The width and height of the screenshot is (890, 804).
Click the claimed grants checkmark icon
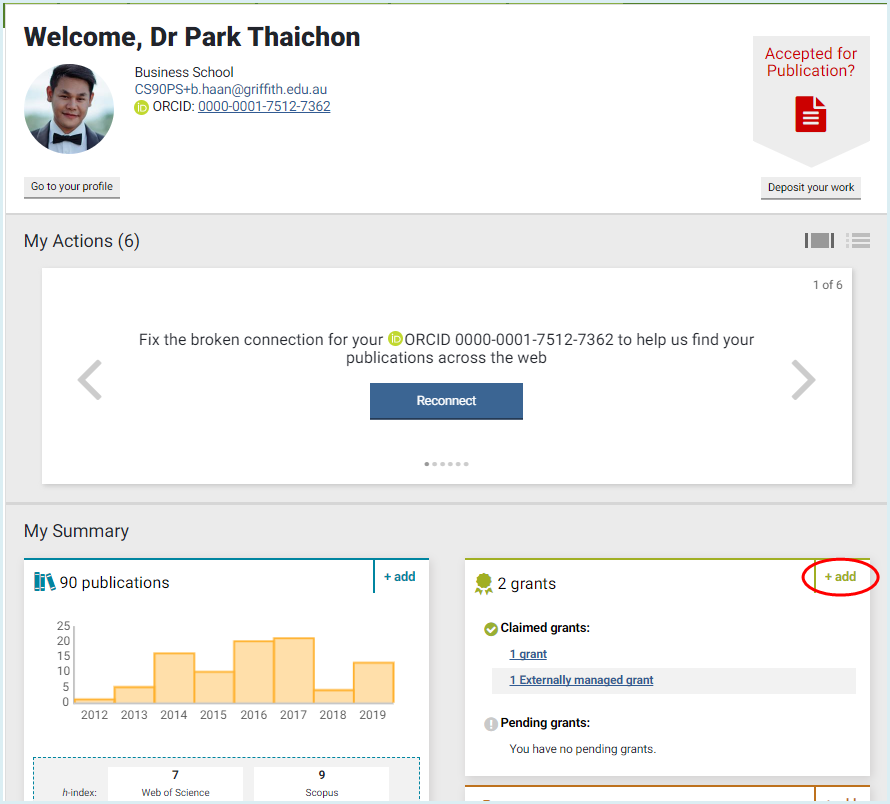(x=490, y=629)
